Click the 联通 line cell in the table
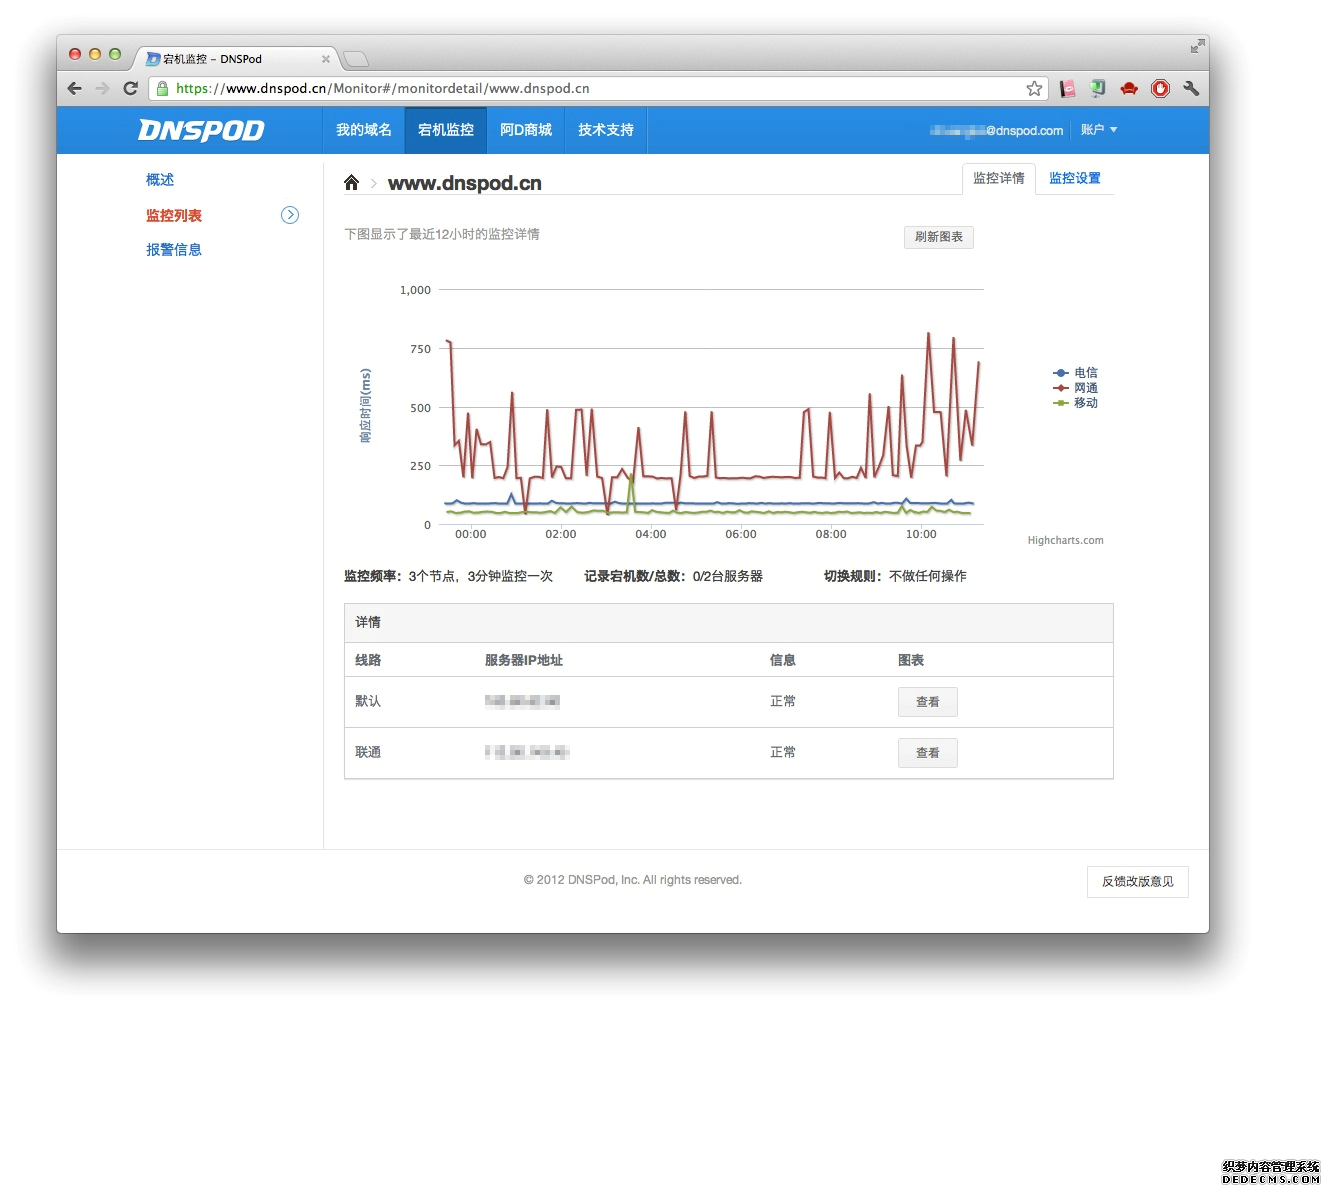 [368, 753]
